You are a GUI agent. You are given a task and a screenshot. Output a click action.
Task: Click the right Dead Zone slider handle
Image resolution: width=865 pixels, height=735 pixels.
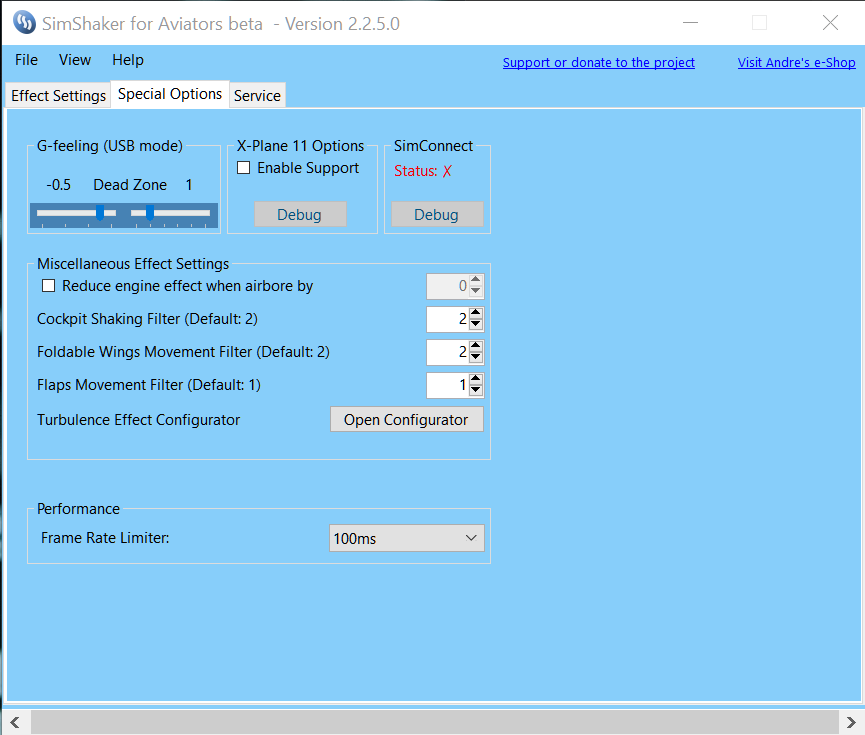pyautogui.click(x=149, y=212)
